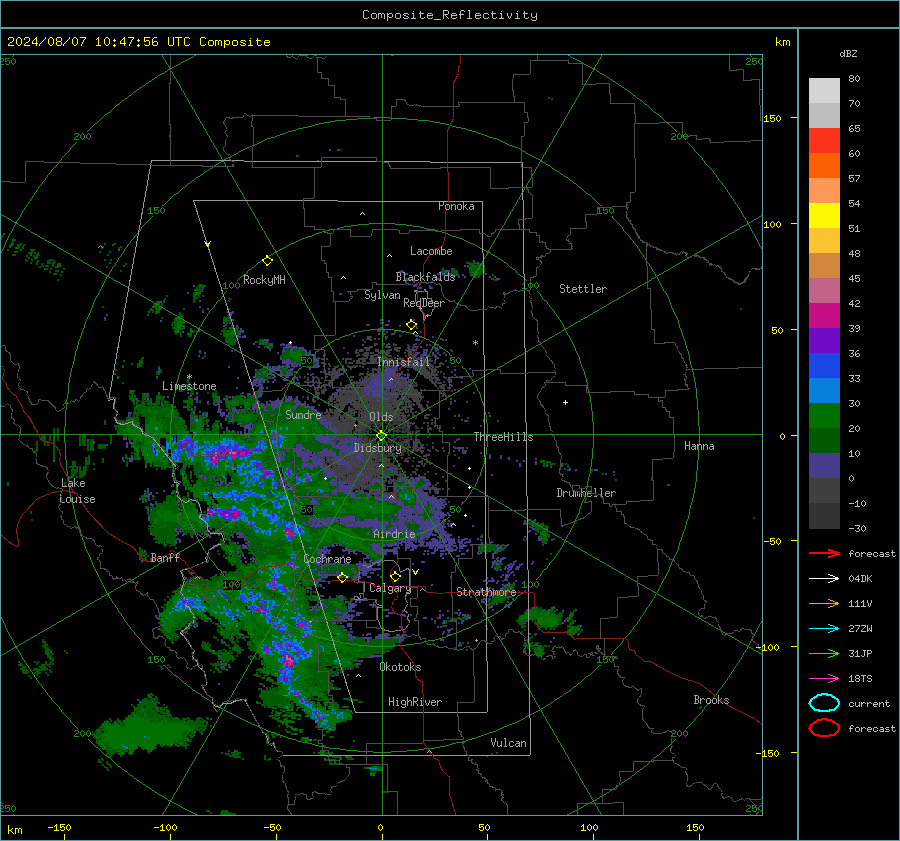Viewport: 900px width, 841px height.
Task: Pick the slate purple 0-10 dBZ swatch
Action: tap(824, 466)
